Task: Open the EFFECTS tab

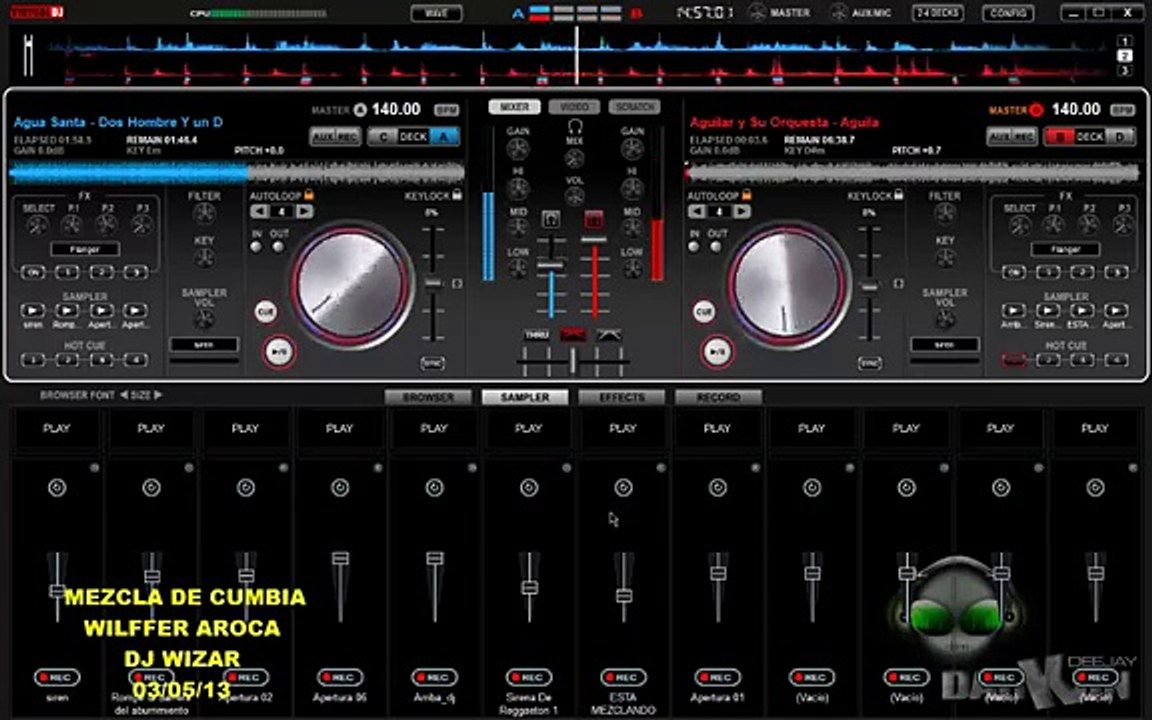Action: (622, 397)
